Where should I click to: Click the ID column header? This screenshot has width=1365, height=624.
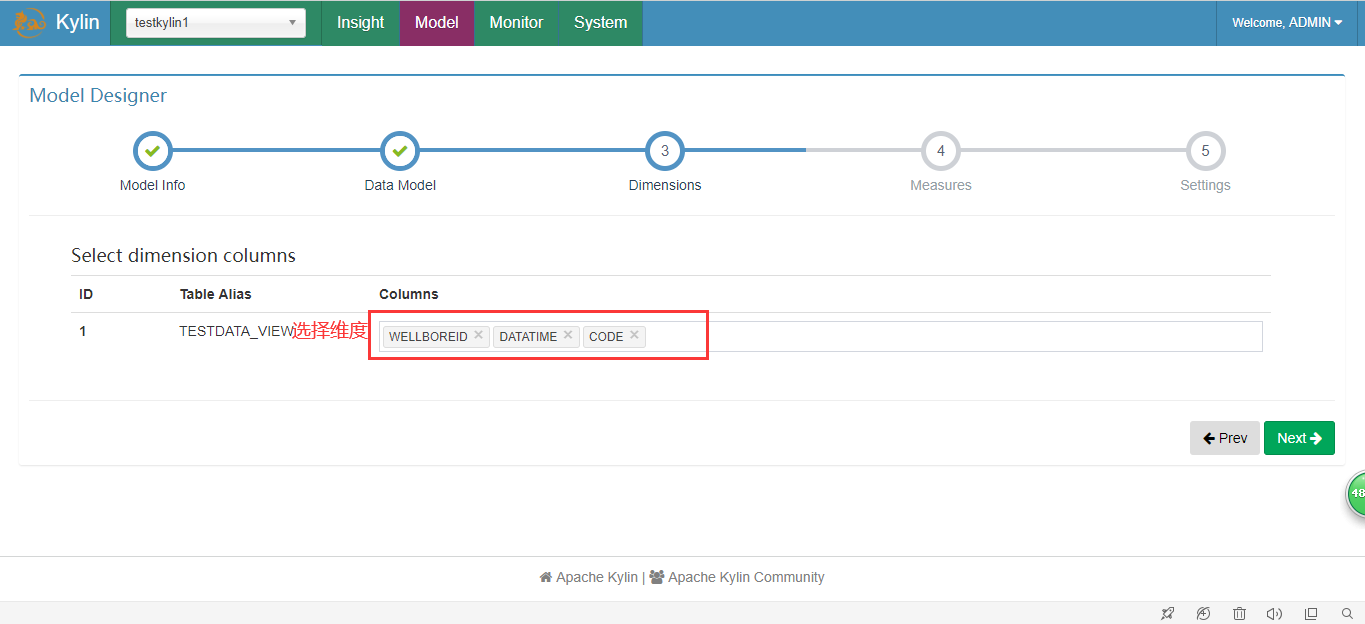86,294
